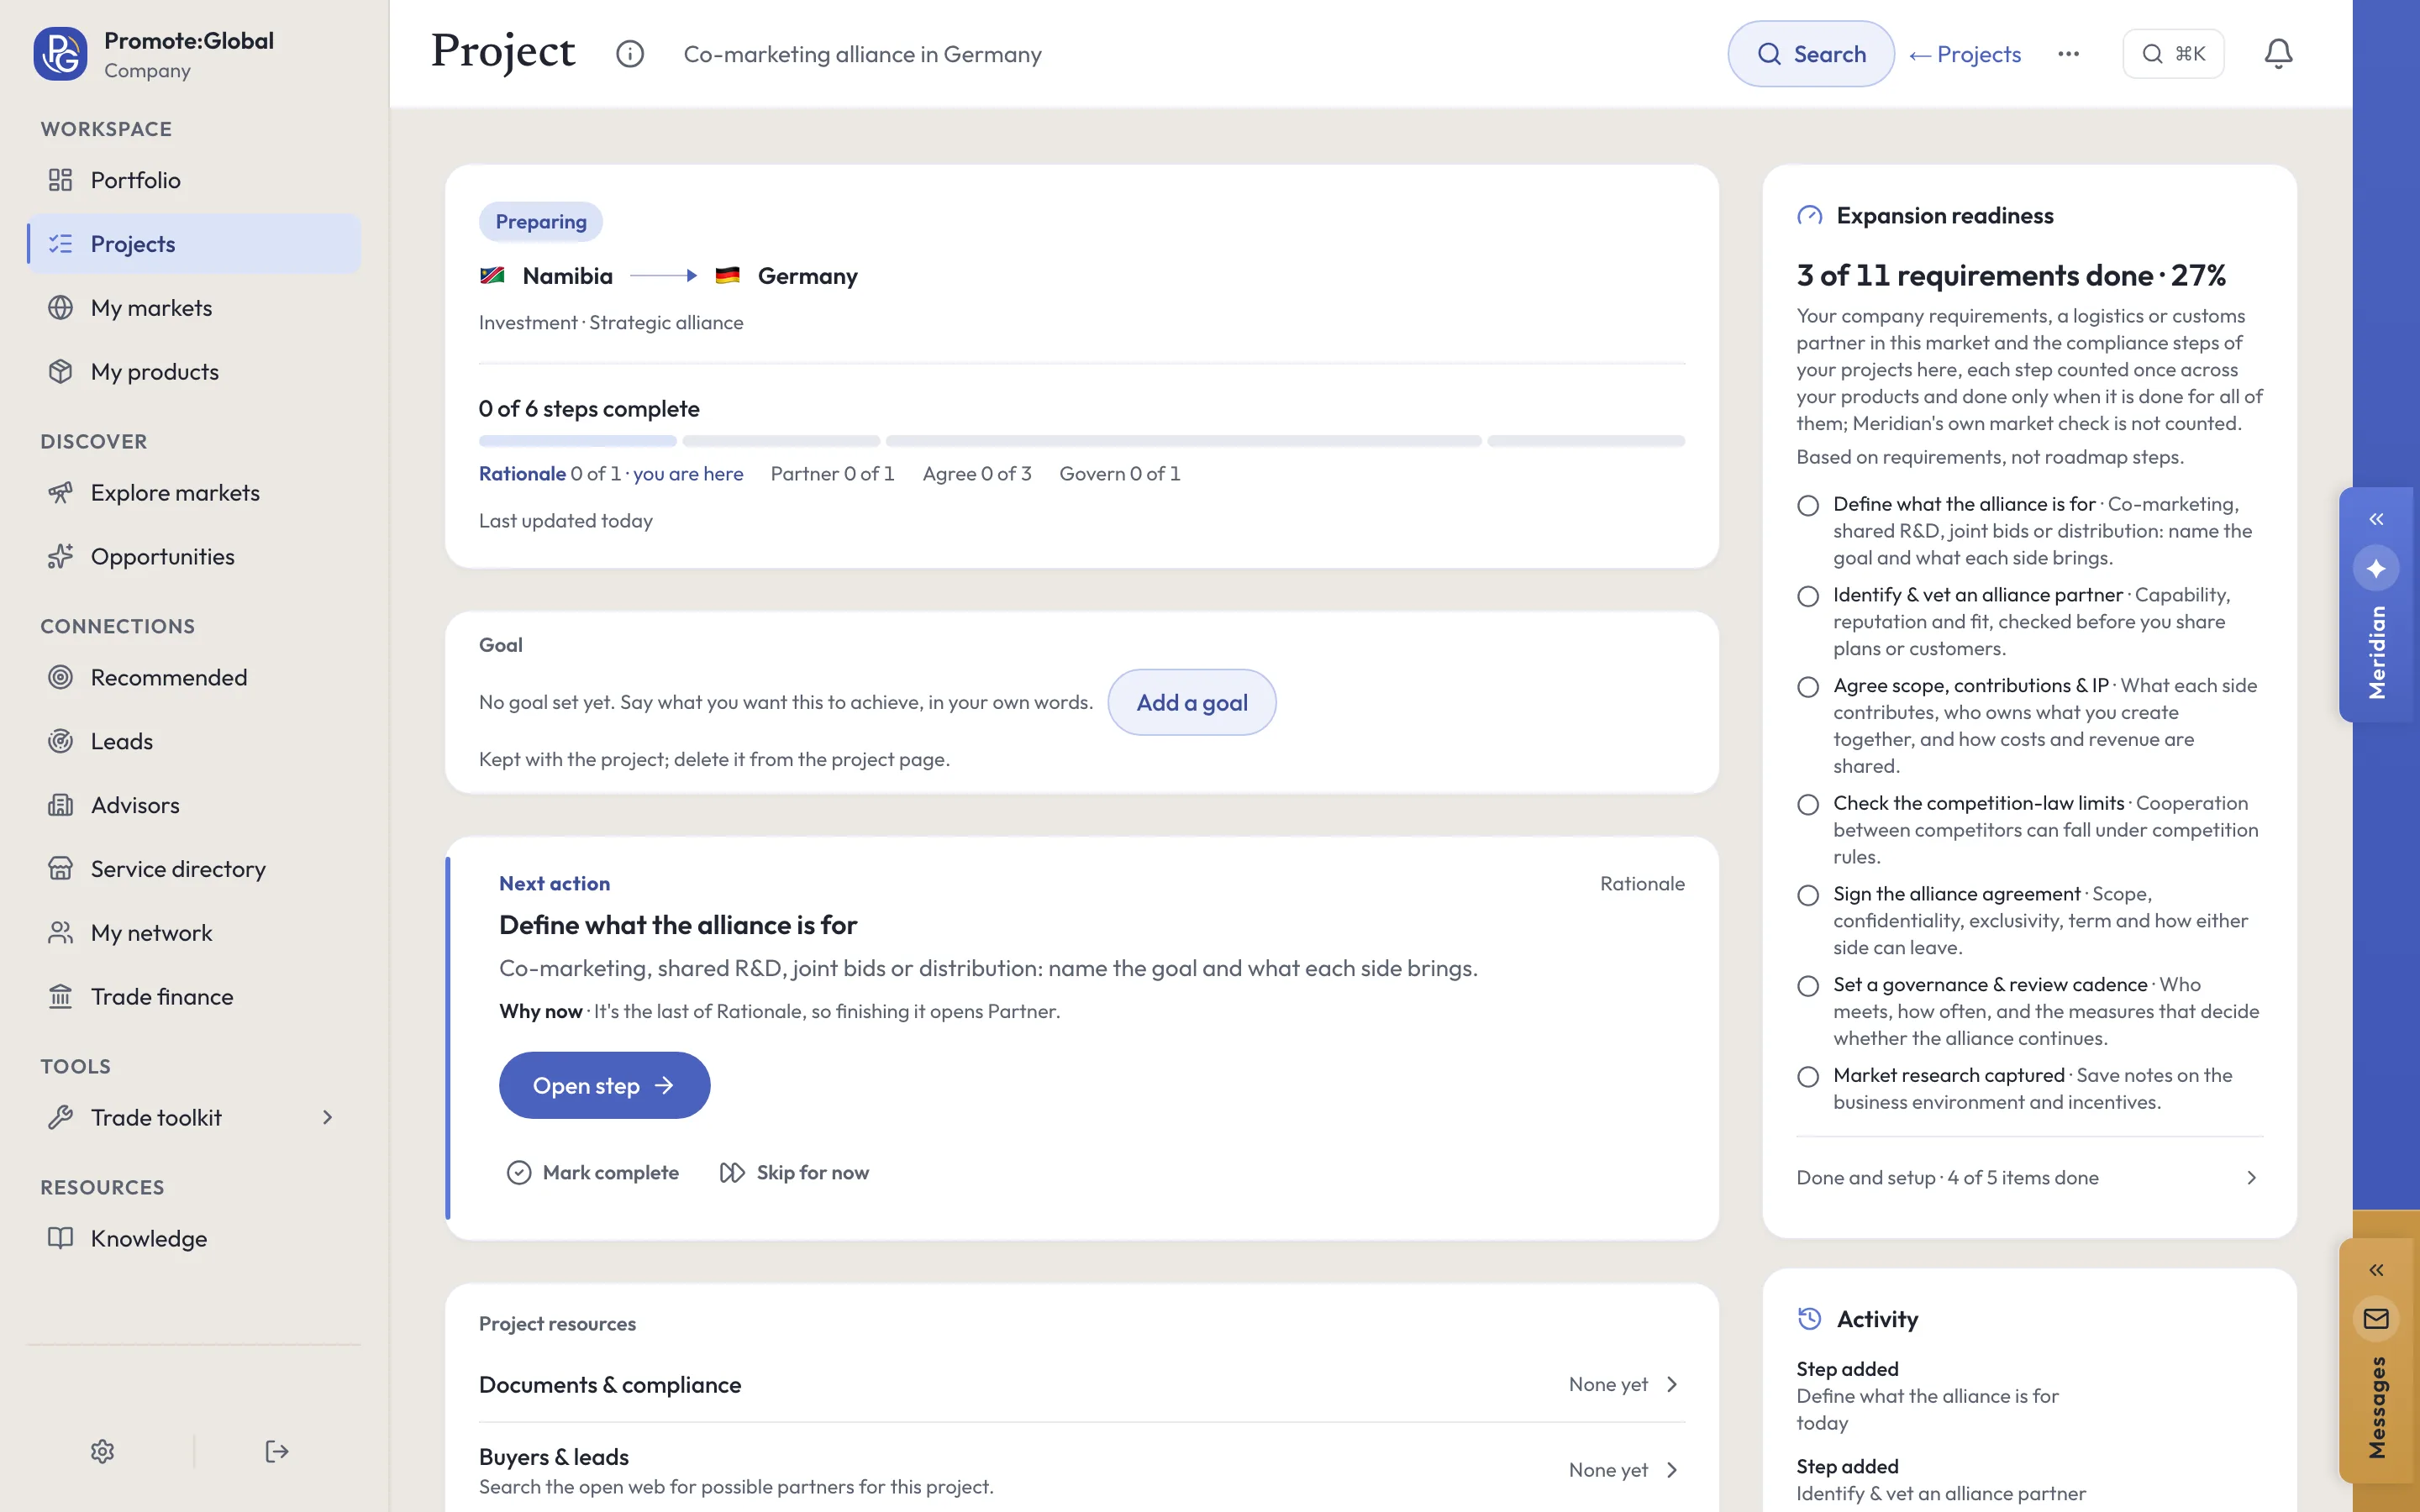
Task: Click the Namibia flag icon
Action: point(492,276)
